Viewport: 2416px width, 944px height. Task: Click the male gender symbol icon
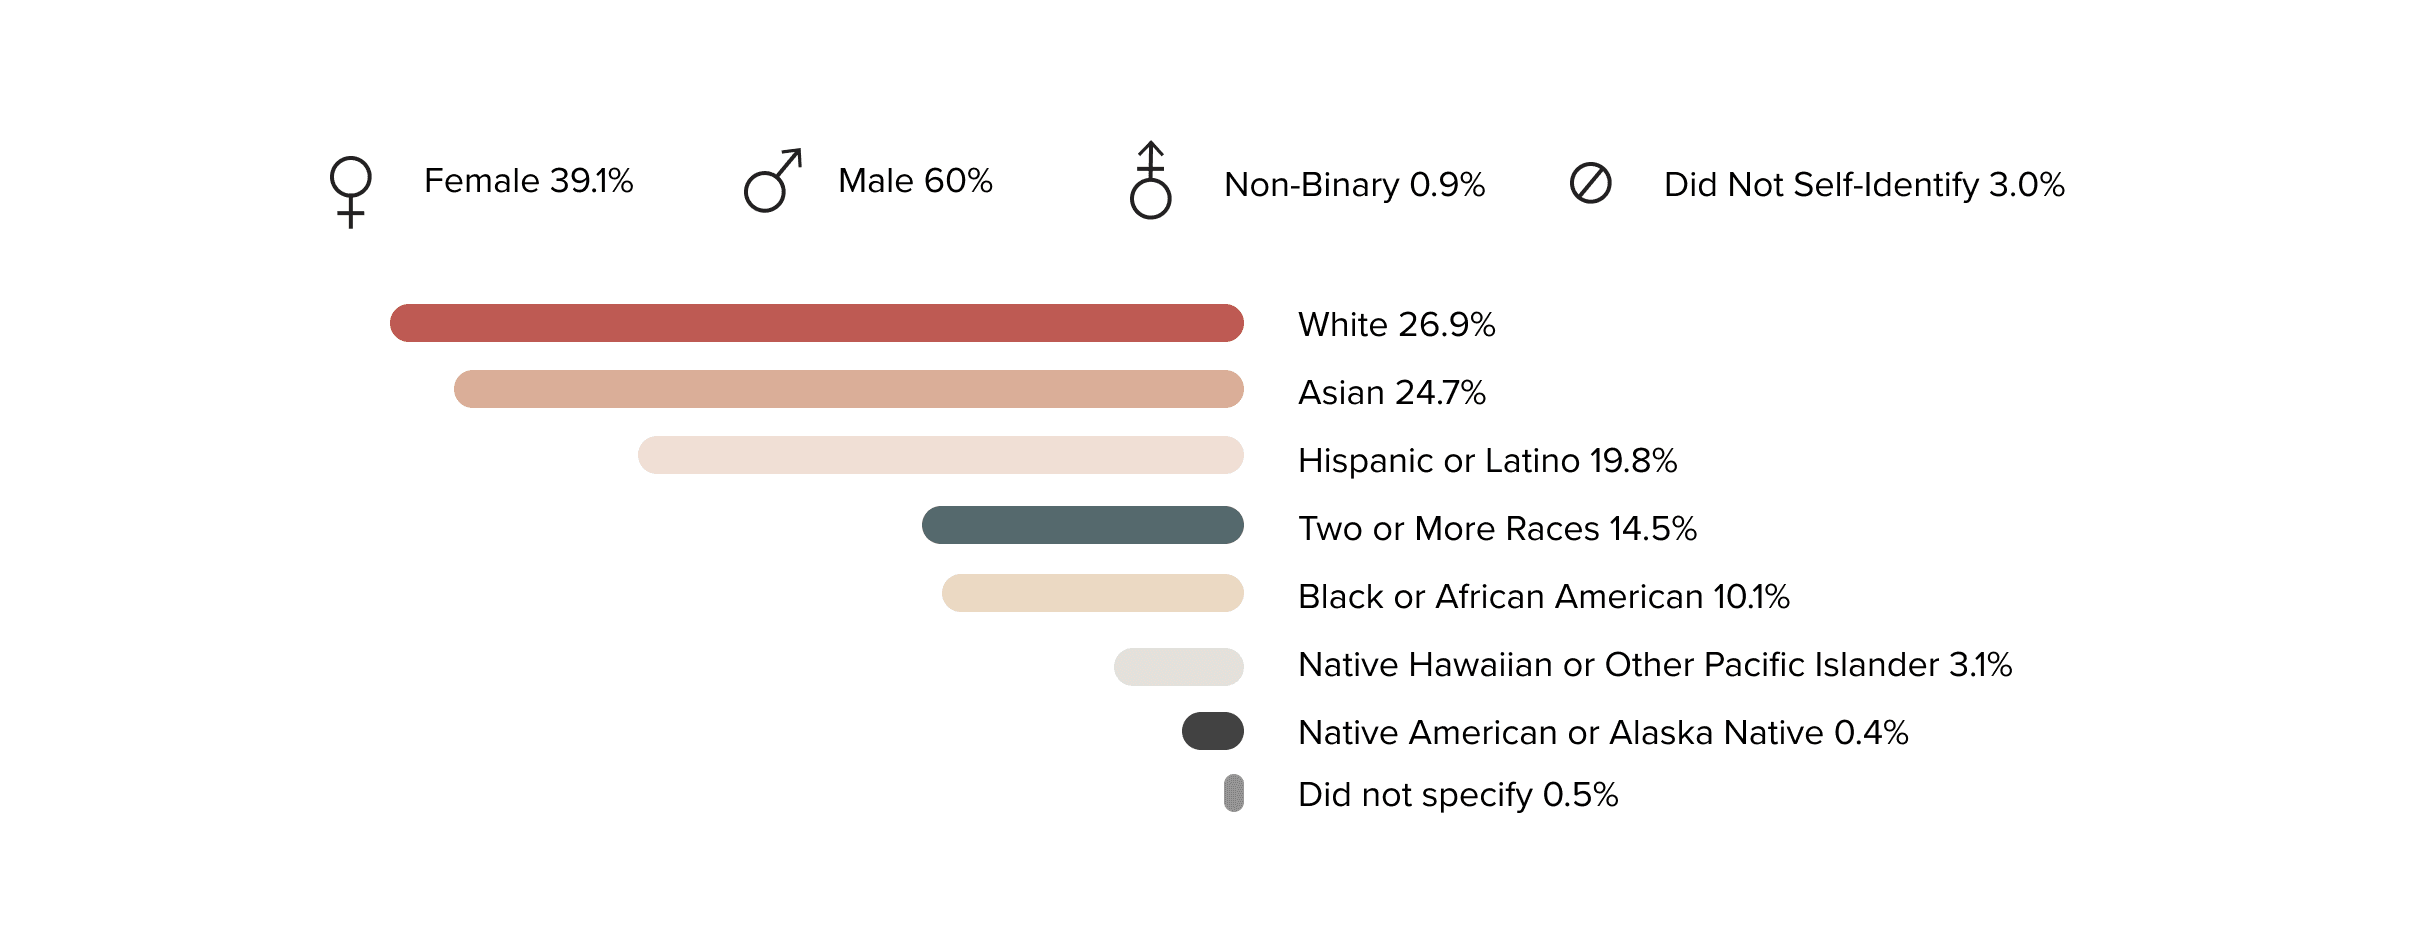pyautogui.click(x=772, y=181)
